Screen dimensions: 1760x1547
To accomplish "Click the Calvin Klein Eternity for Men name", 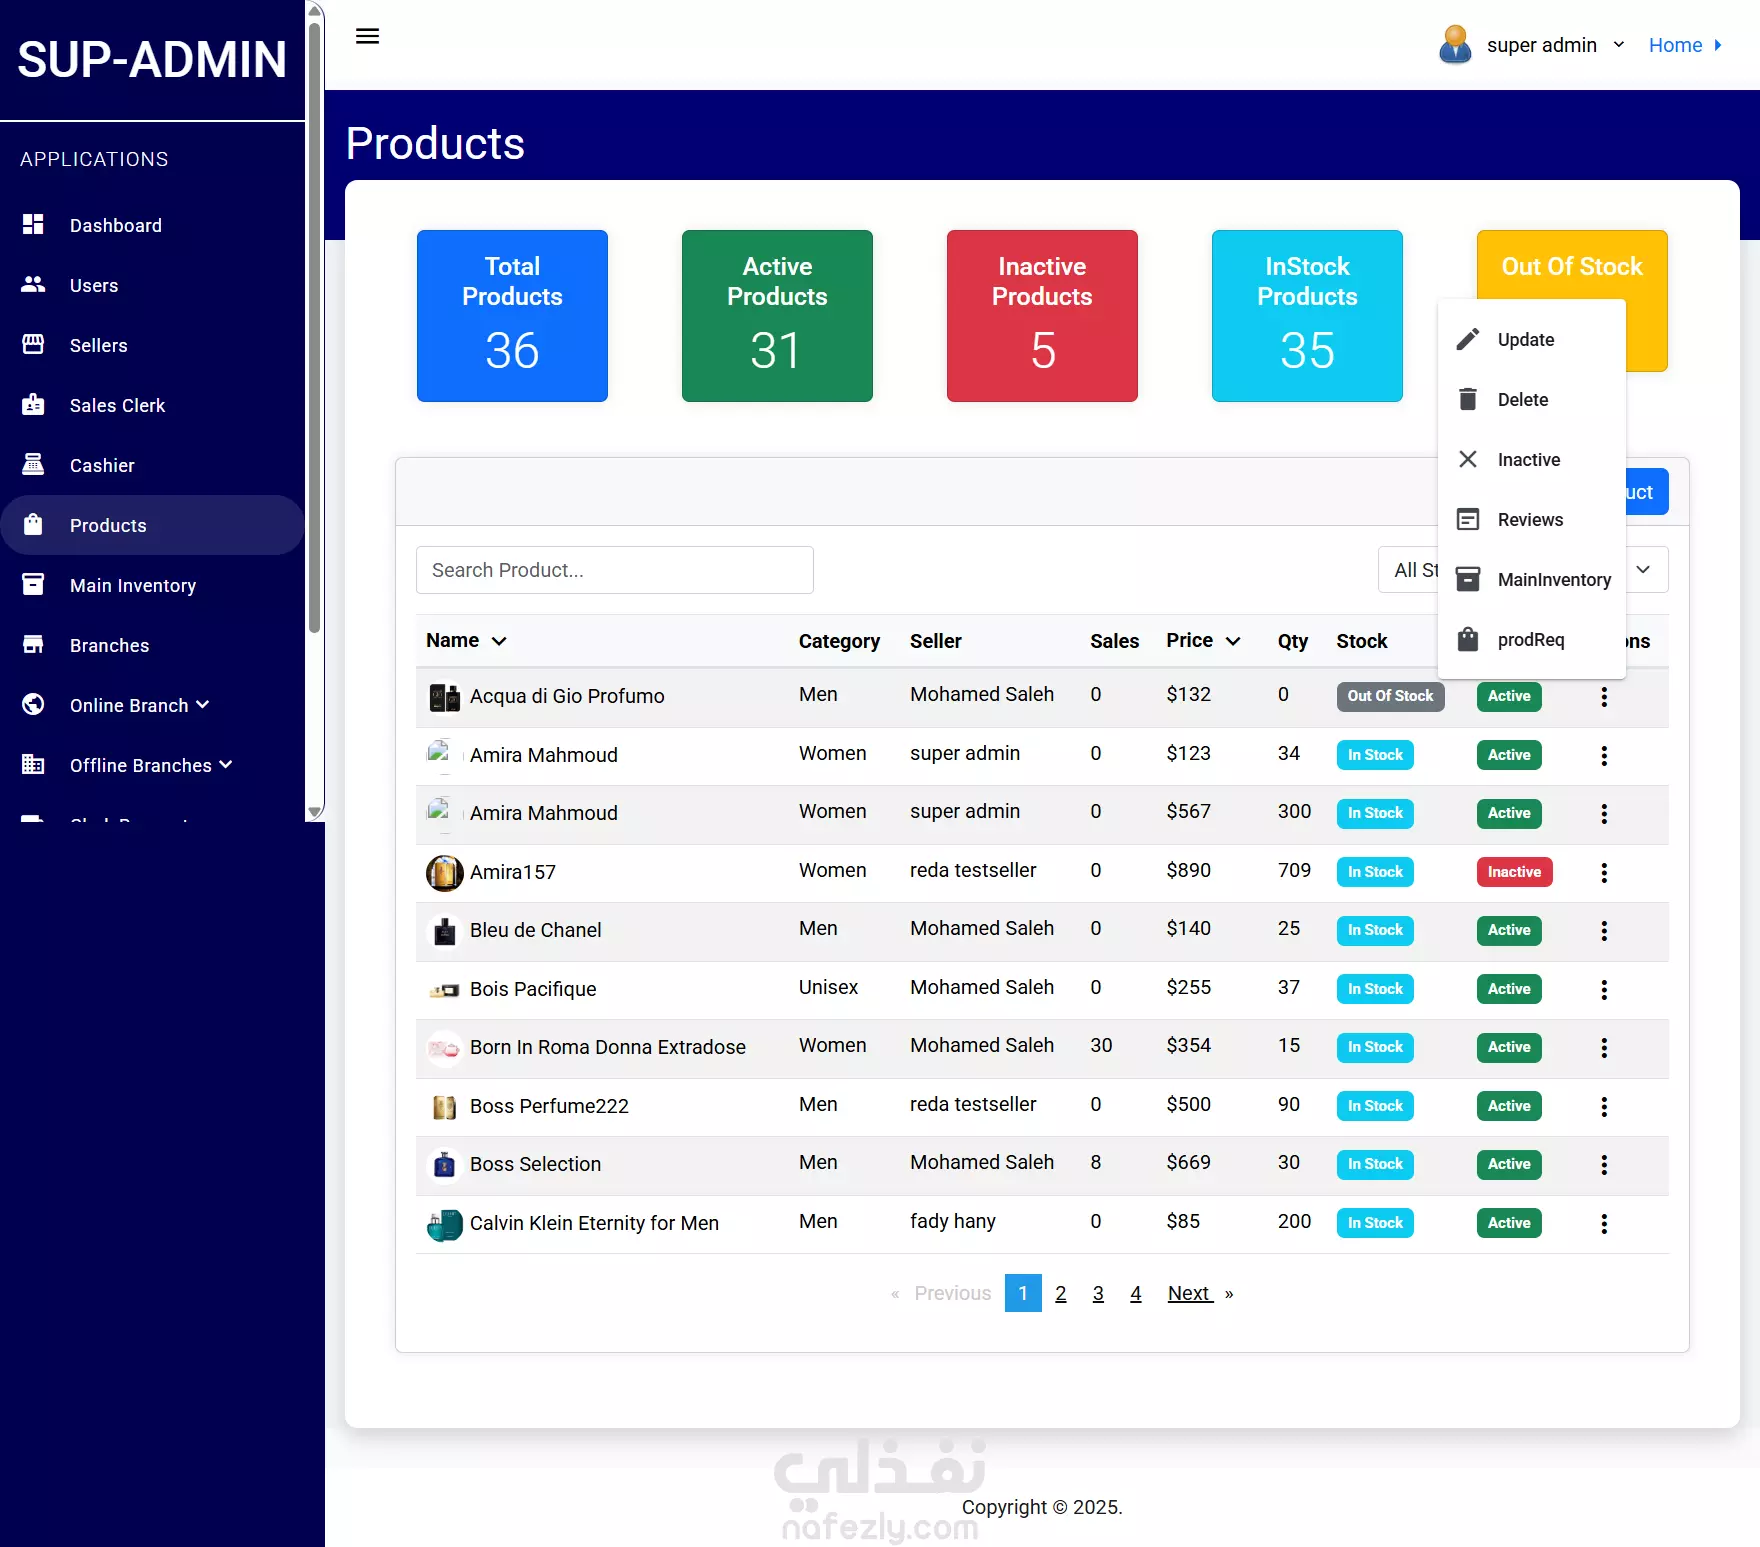I will [x=594, y=1223].
